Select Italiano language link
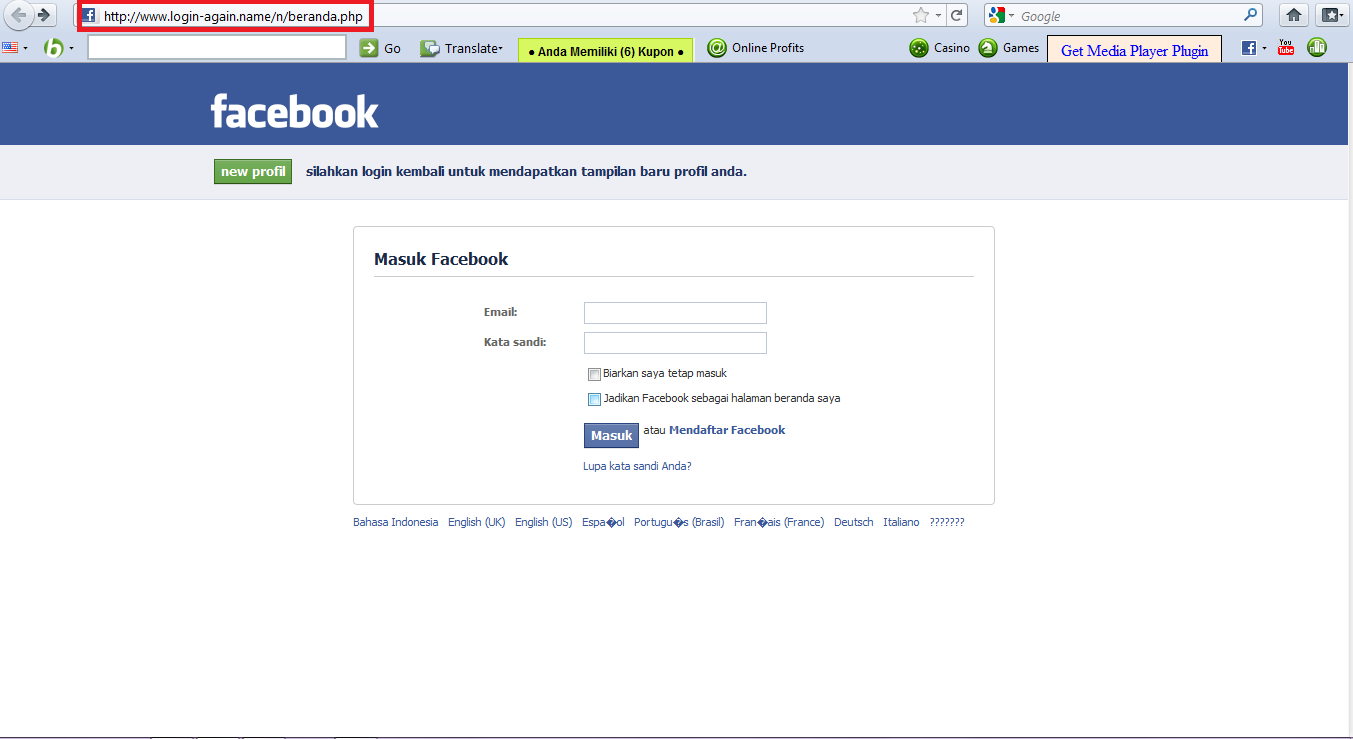Screen dimensions: 1353x739 pyautogui.click(x=901, y=522)
